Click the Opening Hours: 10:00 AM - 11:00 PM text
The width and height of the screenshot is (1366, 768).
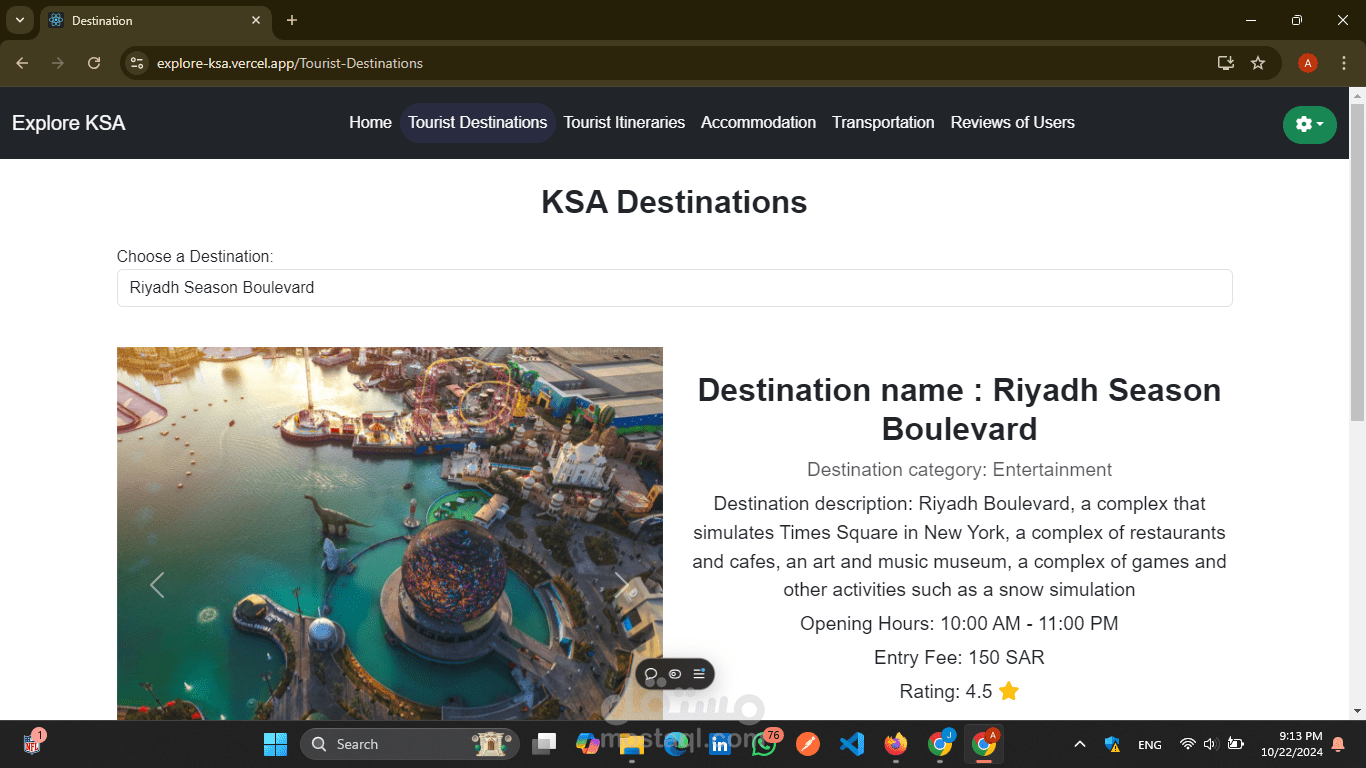pyautogui.click(x=959, y=624)
